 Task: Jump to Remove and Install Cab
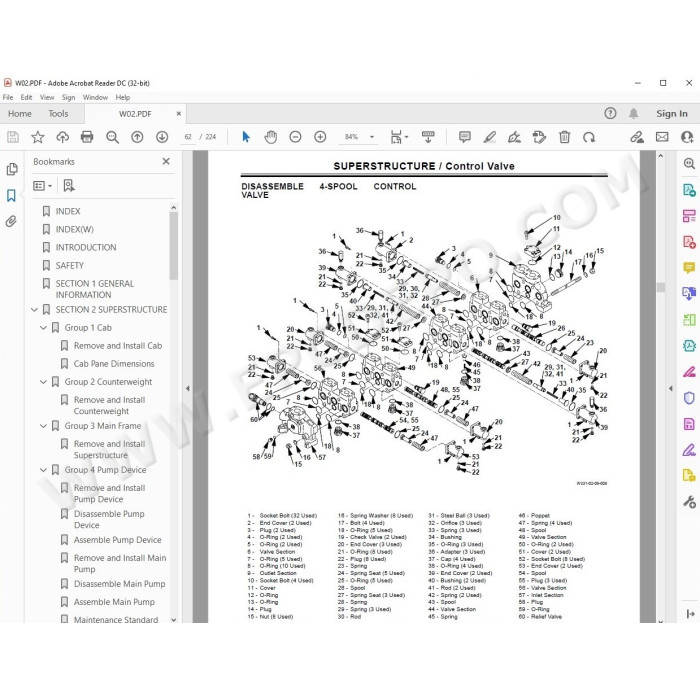pyautogui.click(x=118, y=346)
